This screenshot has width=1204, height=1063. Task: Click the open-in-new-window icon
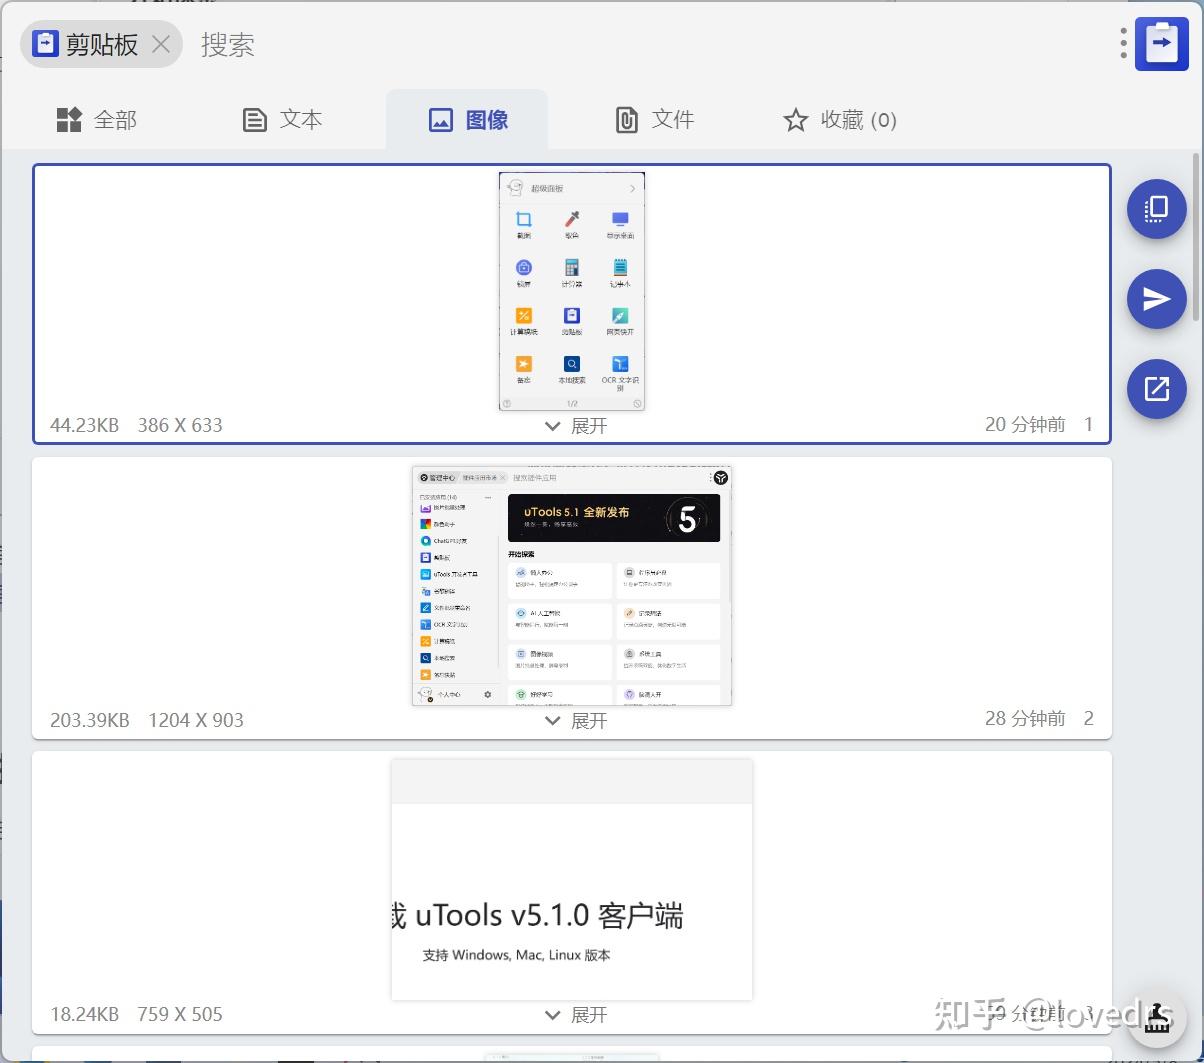1156,389
